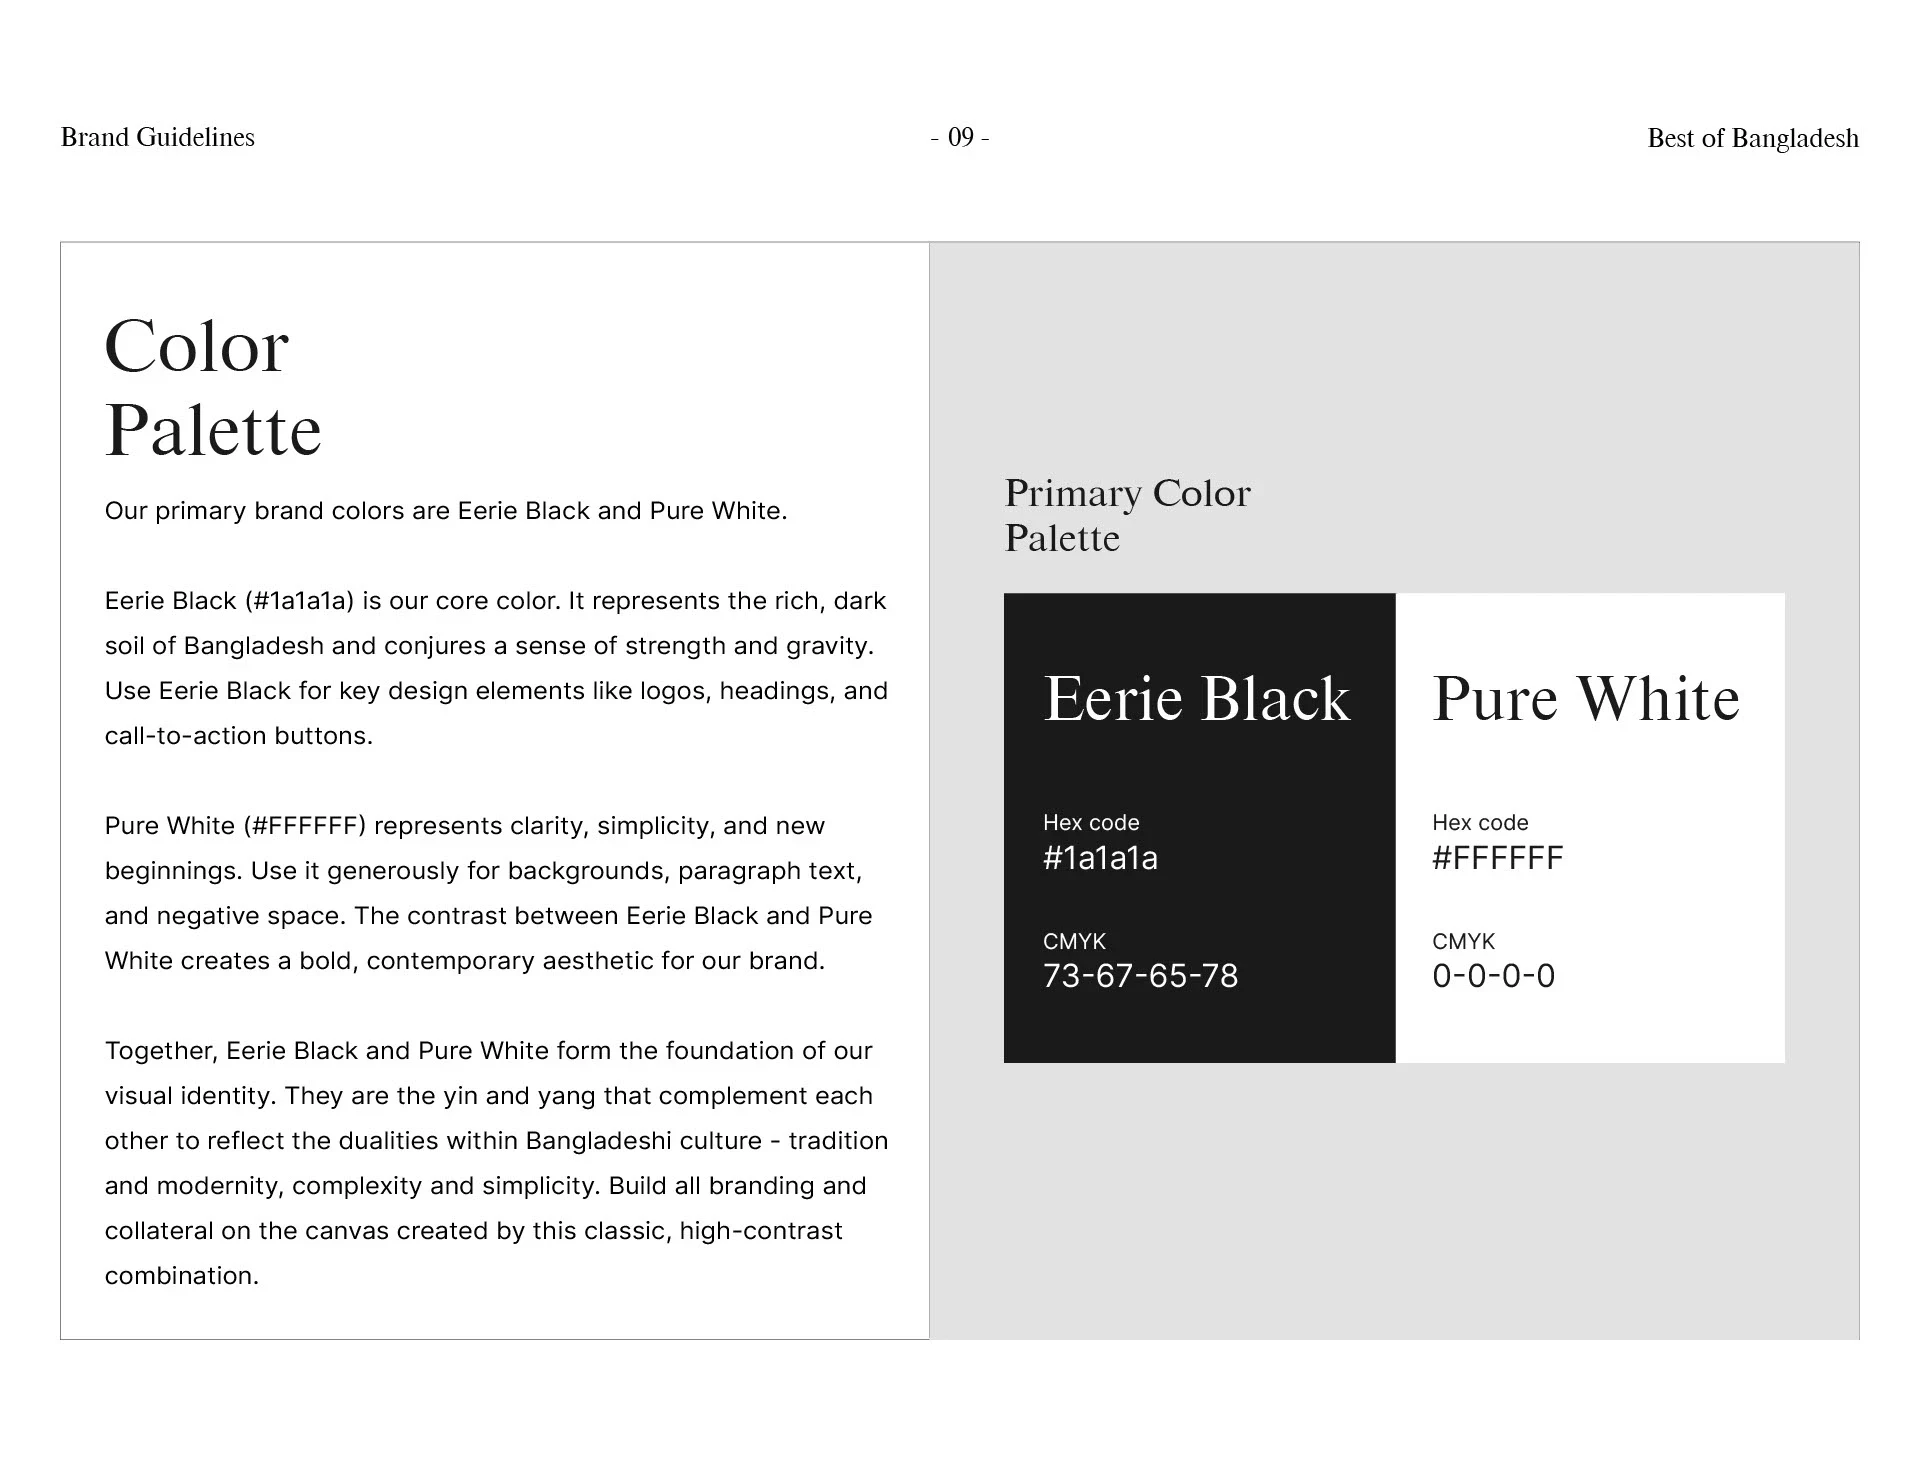1920x1483 pixels.
Task: Click the CMYK value 0-0-0-0
Action: pos(1493,976)
